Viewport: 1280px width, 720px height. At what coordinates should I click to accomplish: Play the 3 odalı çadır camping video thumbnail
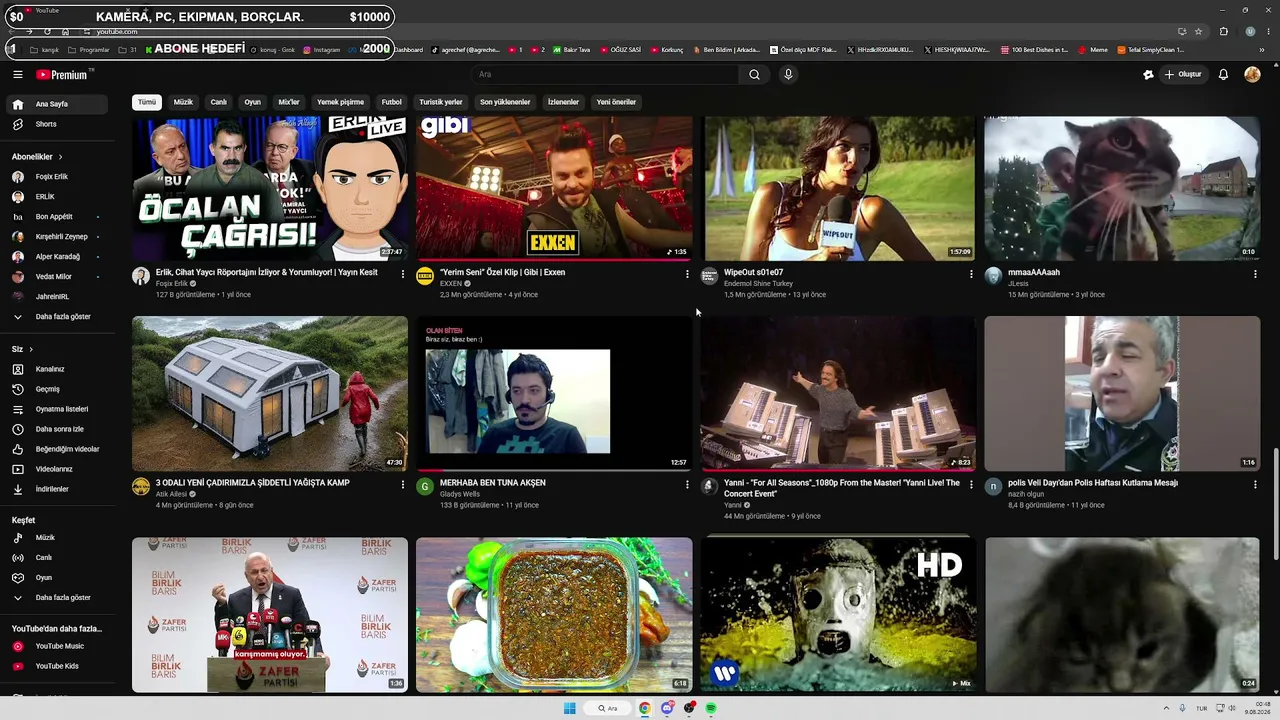(x=270, y=393)
